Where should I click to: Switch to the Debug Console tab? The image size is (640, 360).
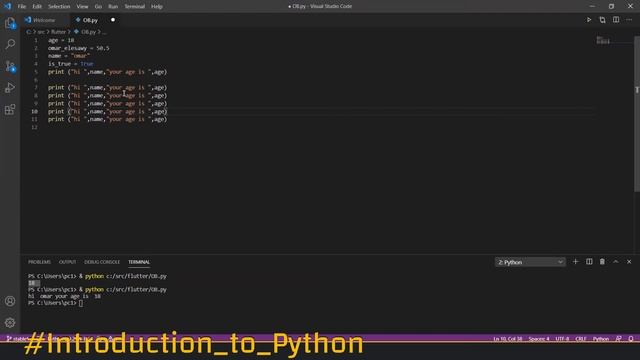tap(102, 262)
